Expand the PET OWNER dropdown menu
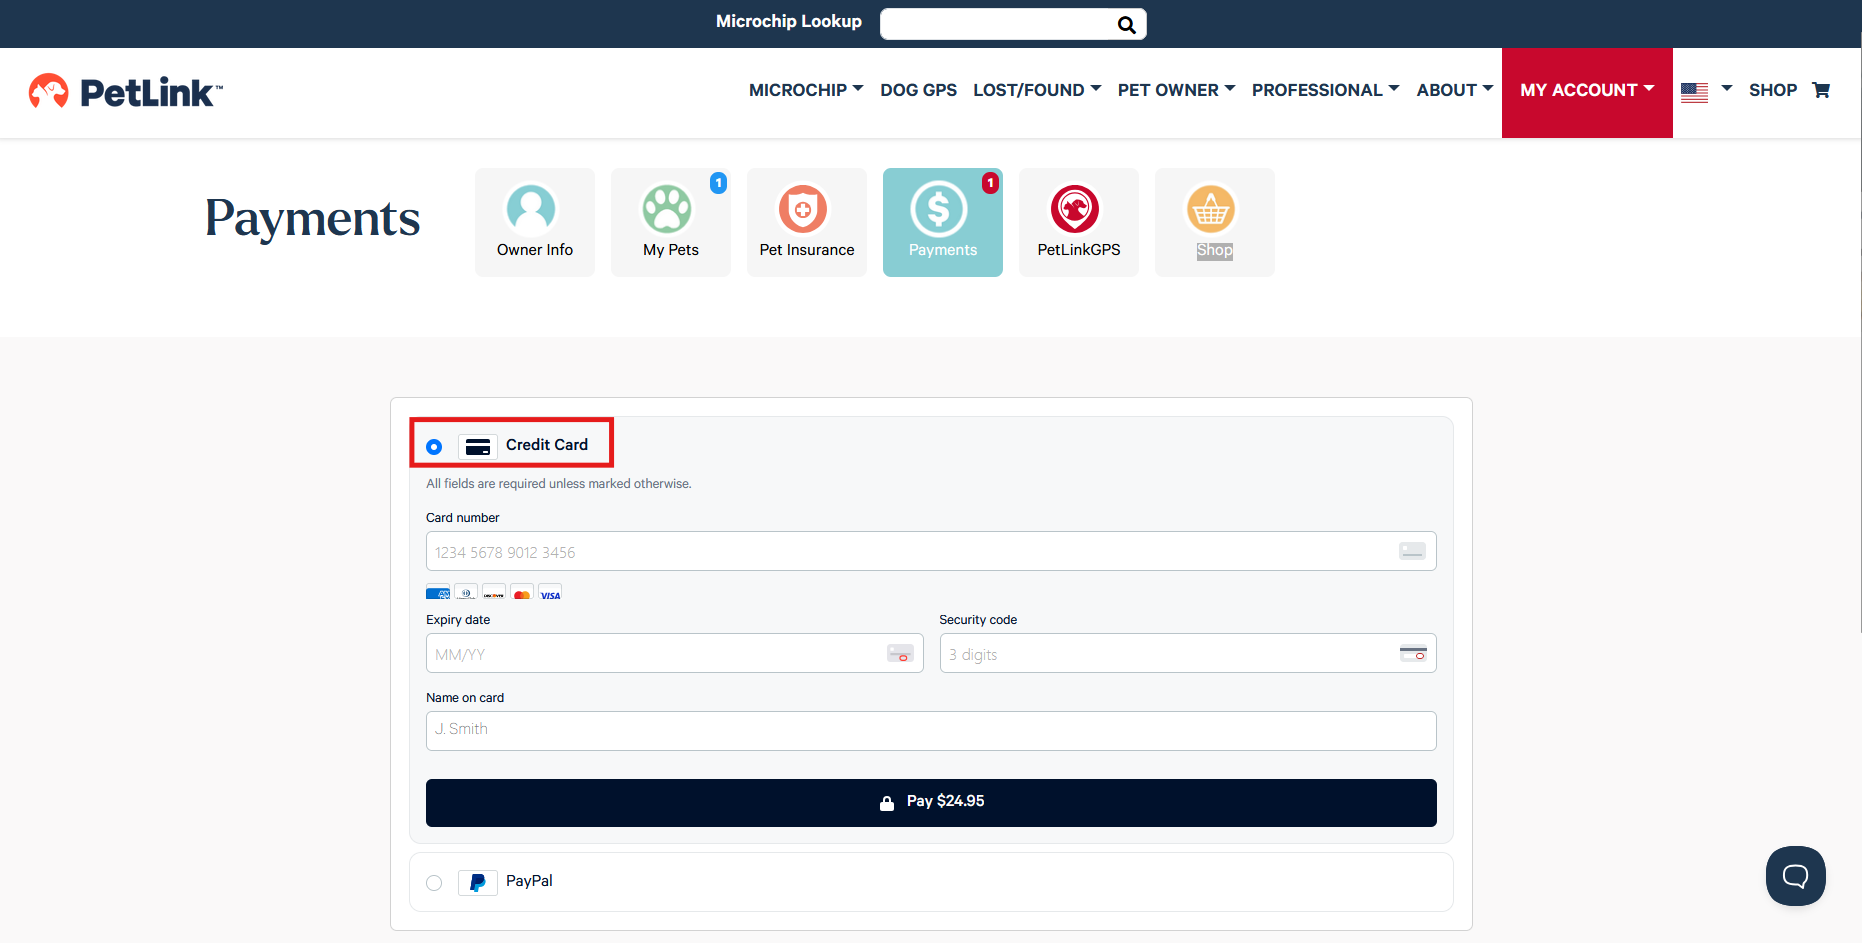Image resolution: width=1862 pixels, height=943 pixels. (x=1177, y=90)
